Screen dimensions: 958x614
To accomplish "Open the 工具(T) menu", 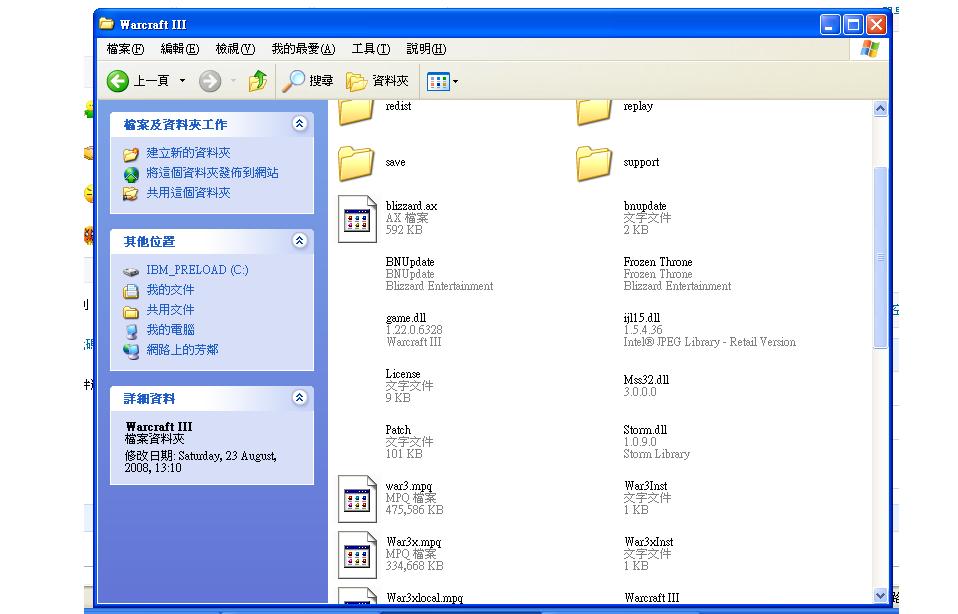I will coord(371,49).
